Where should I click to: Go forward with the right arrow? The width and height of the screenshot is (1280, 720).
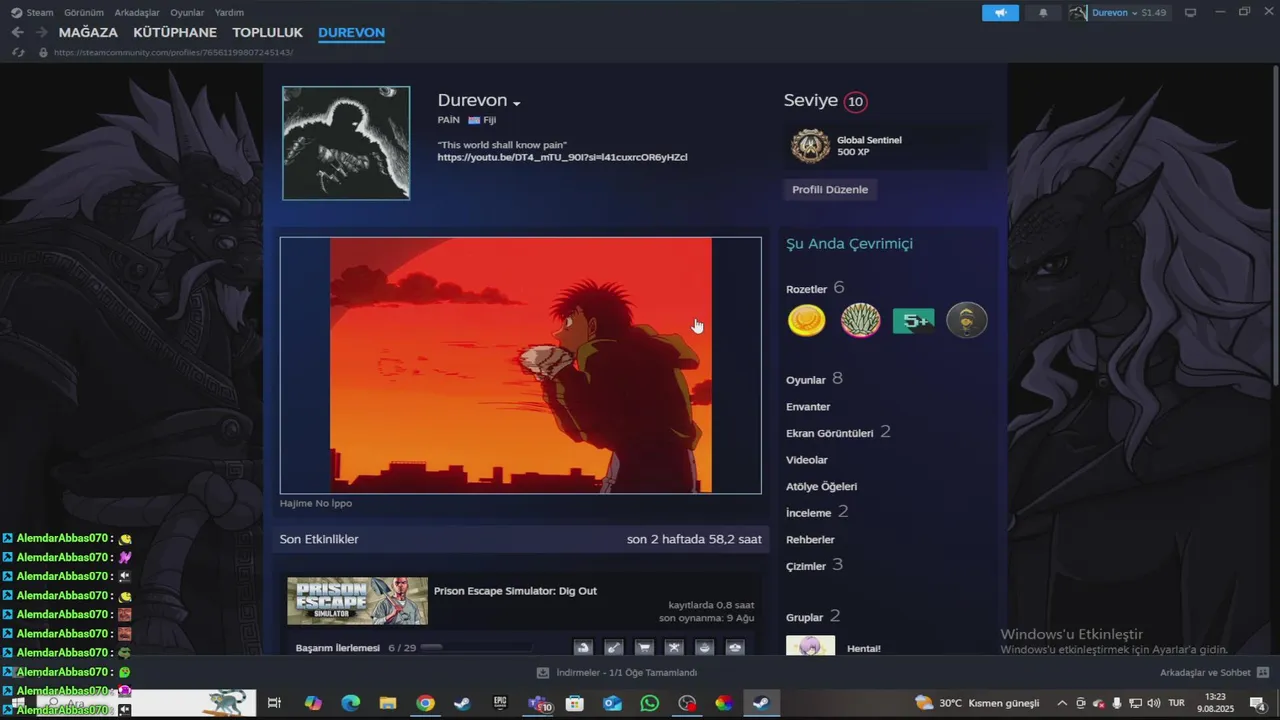[41, 32]
